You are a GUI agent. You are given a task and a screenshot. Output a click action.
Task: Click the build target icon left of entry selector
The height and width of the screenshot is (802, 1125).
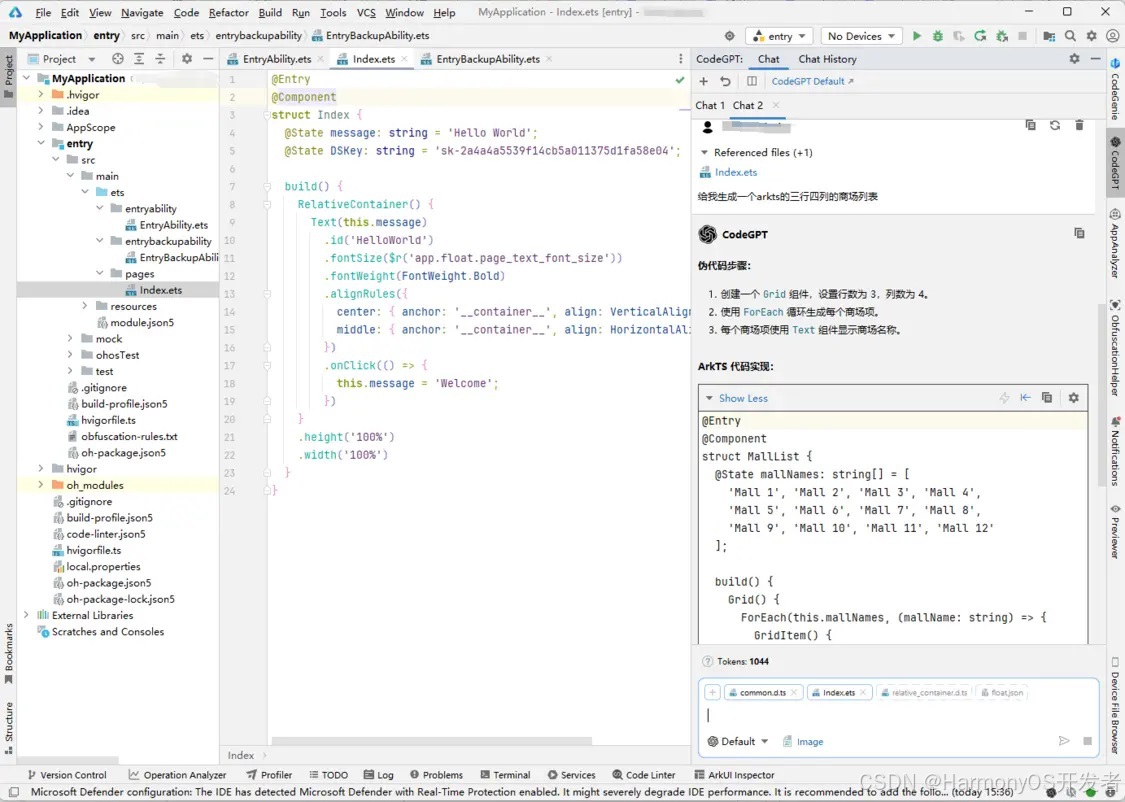729,36
